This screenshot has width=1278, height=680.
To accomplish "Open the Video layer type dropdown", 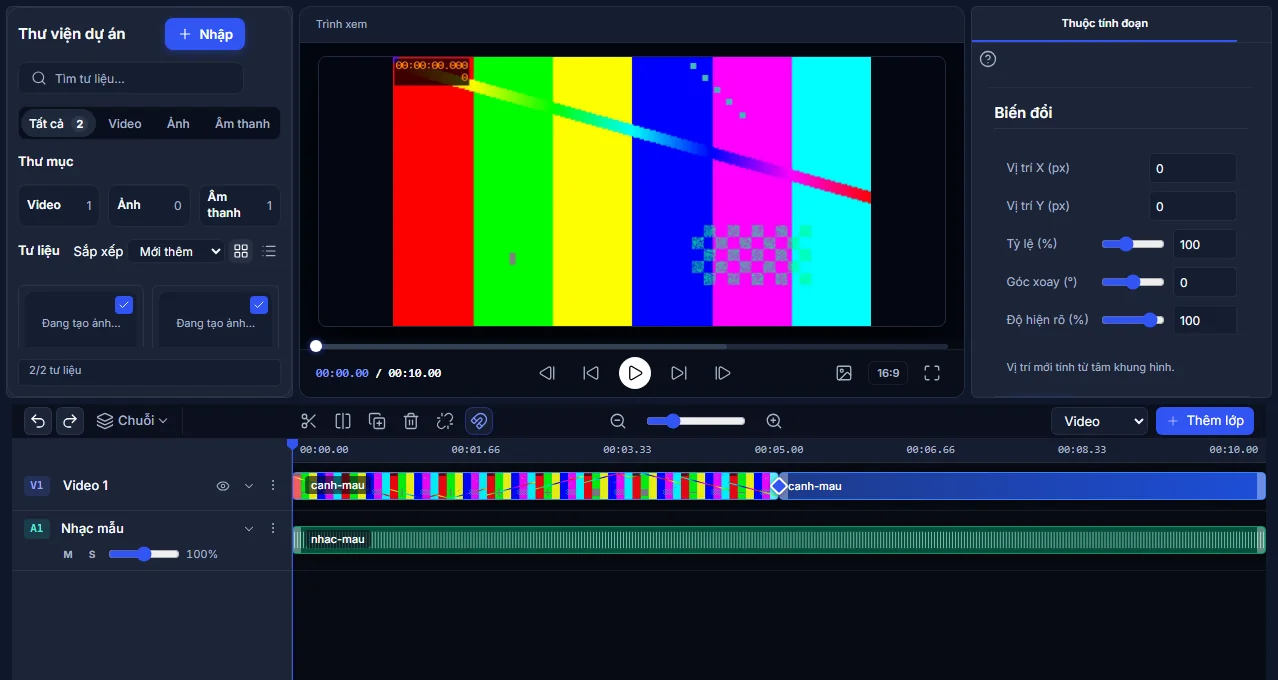I will pos(1099,421).
